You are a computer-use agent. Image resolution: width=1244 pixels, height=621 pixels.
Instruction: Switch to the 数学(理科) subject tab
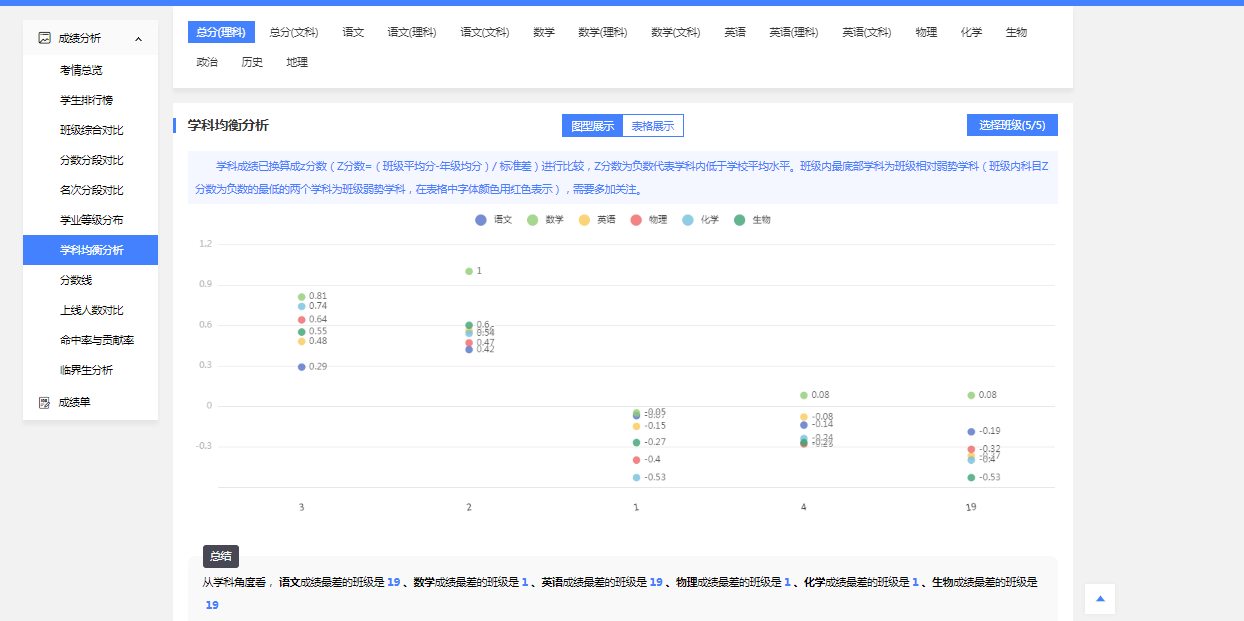[602, 32]
